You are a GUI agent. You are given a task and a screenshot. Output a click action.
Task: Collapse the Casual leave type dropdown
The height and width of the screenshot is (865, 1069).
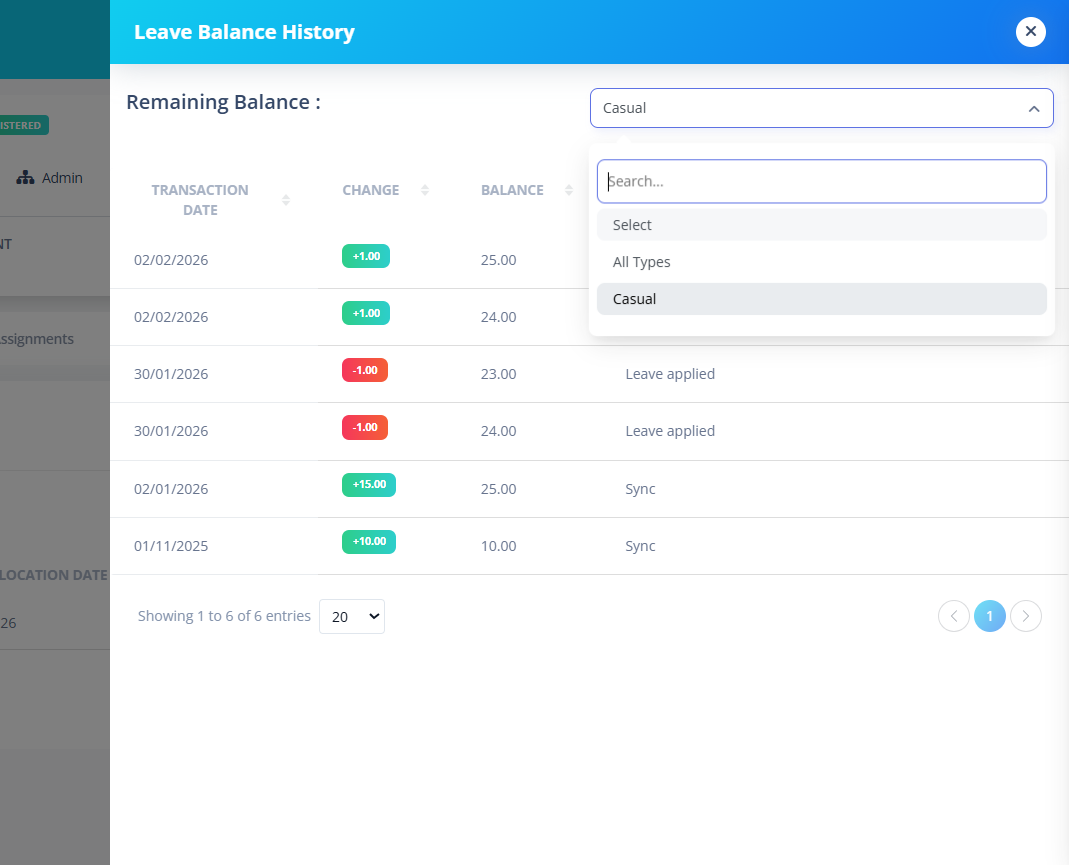[821, 108]
